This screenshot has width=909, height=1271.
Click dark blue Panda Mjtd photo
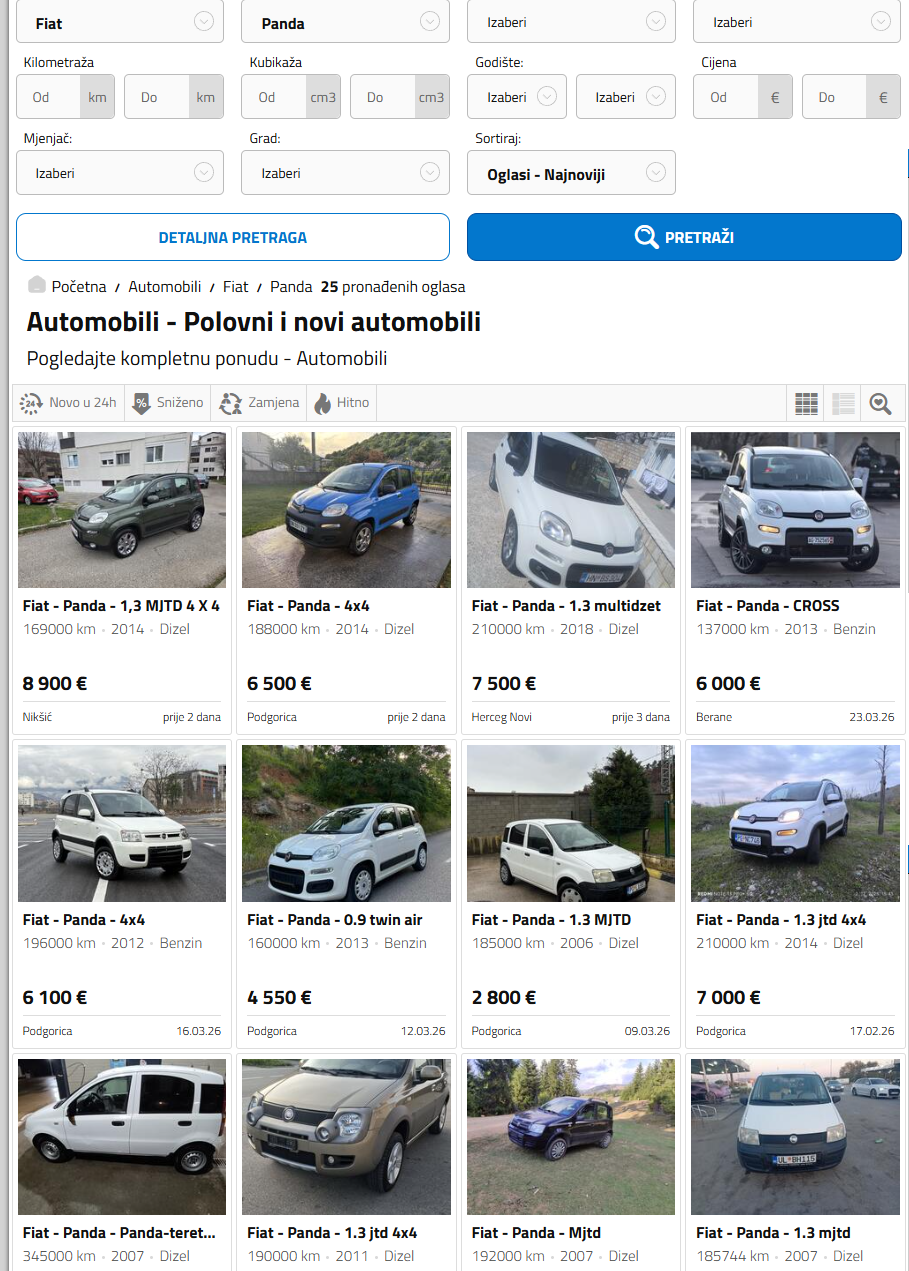[571, 1137]
